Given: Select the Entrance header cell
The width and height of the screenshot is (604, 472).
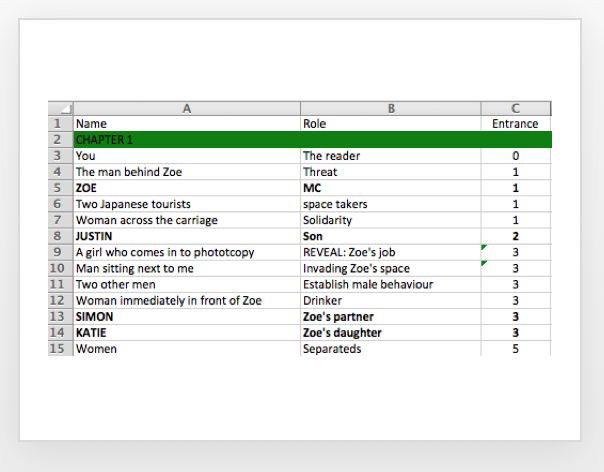Looking at the screenshot, I should click(516, 123).
